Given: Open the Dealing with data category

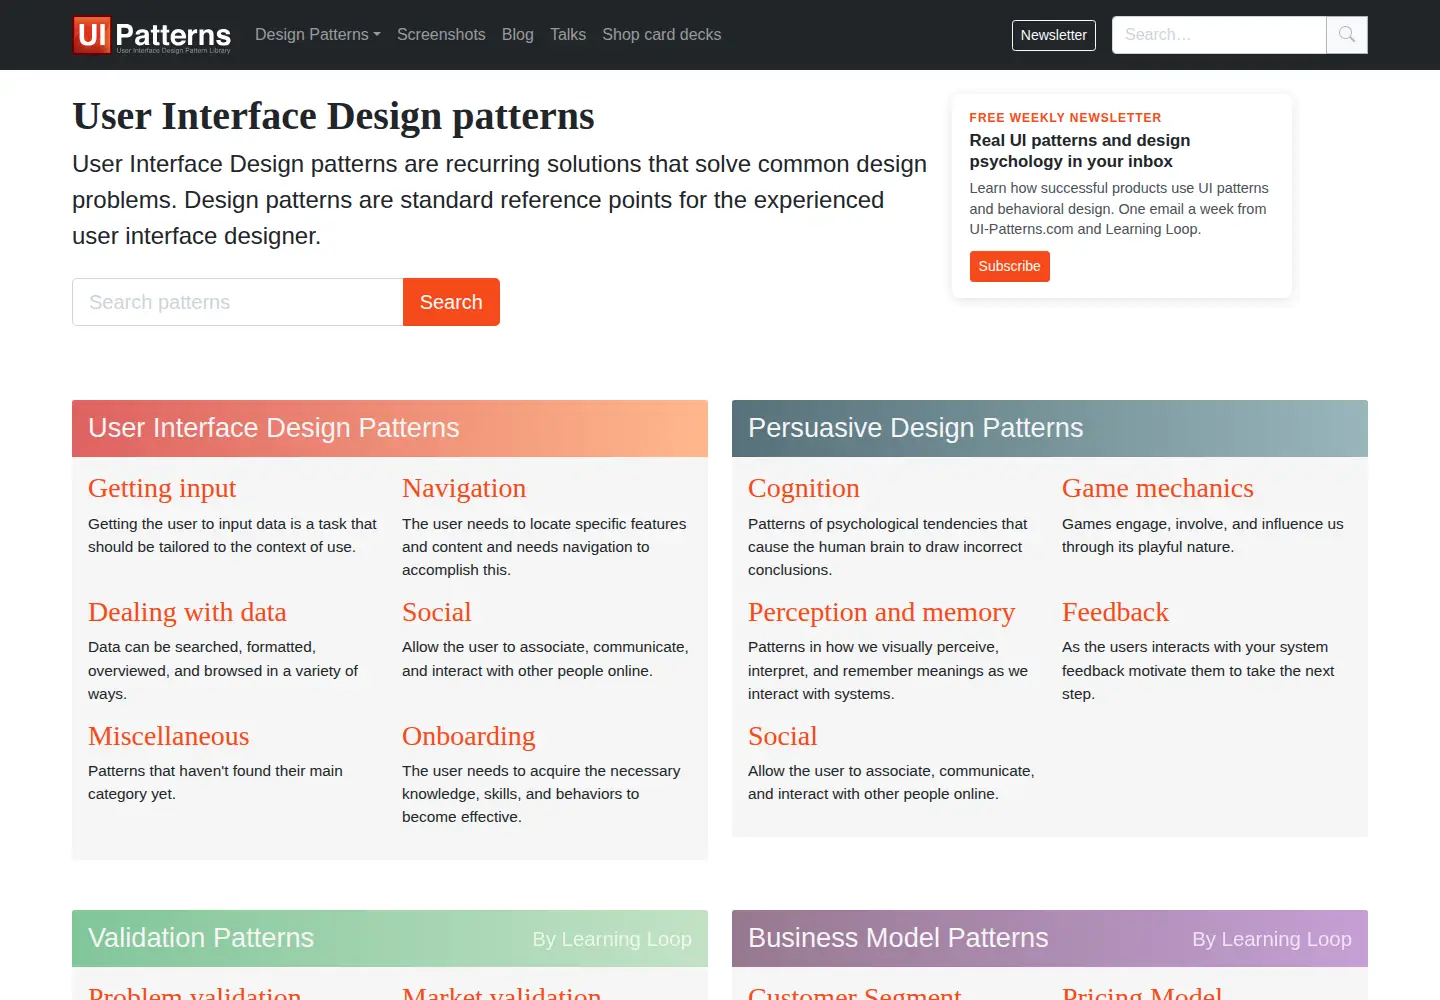Looking at the screenshot, I should [x=187, y=612].
